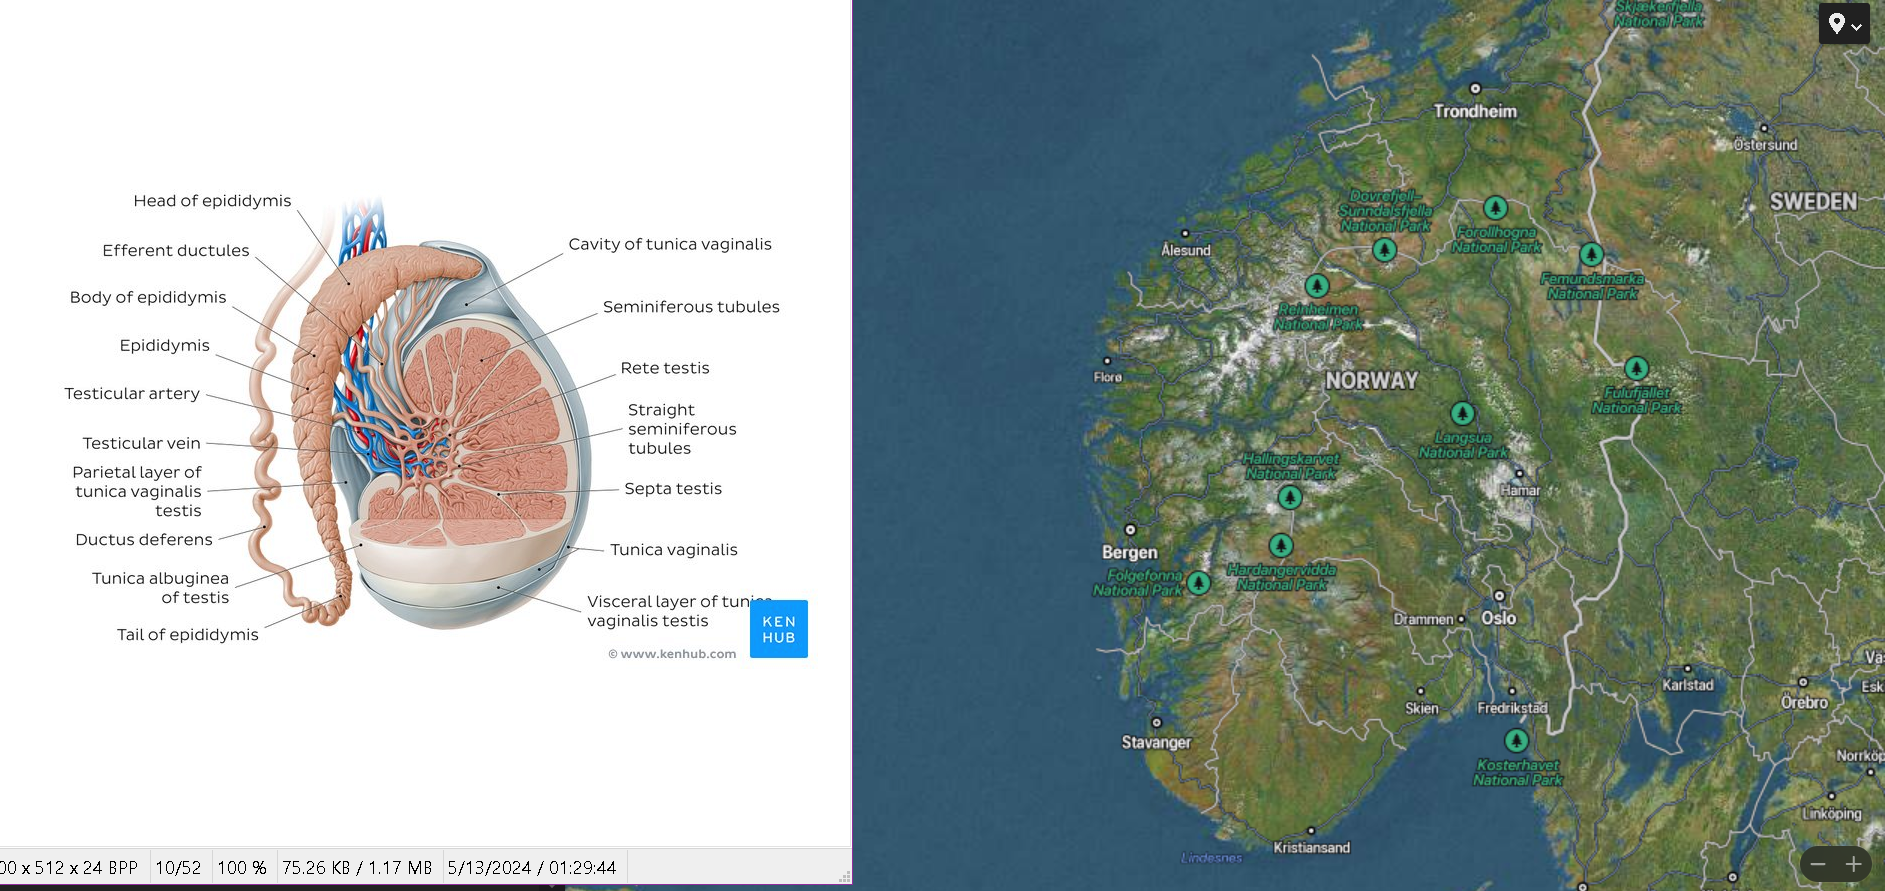Click the 'Septa testis' label
Screen dimensions: 1885x891
click(x=673, y=489)
